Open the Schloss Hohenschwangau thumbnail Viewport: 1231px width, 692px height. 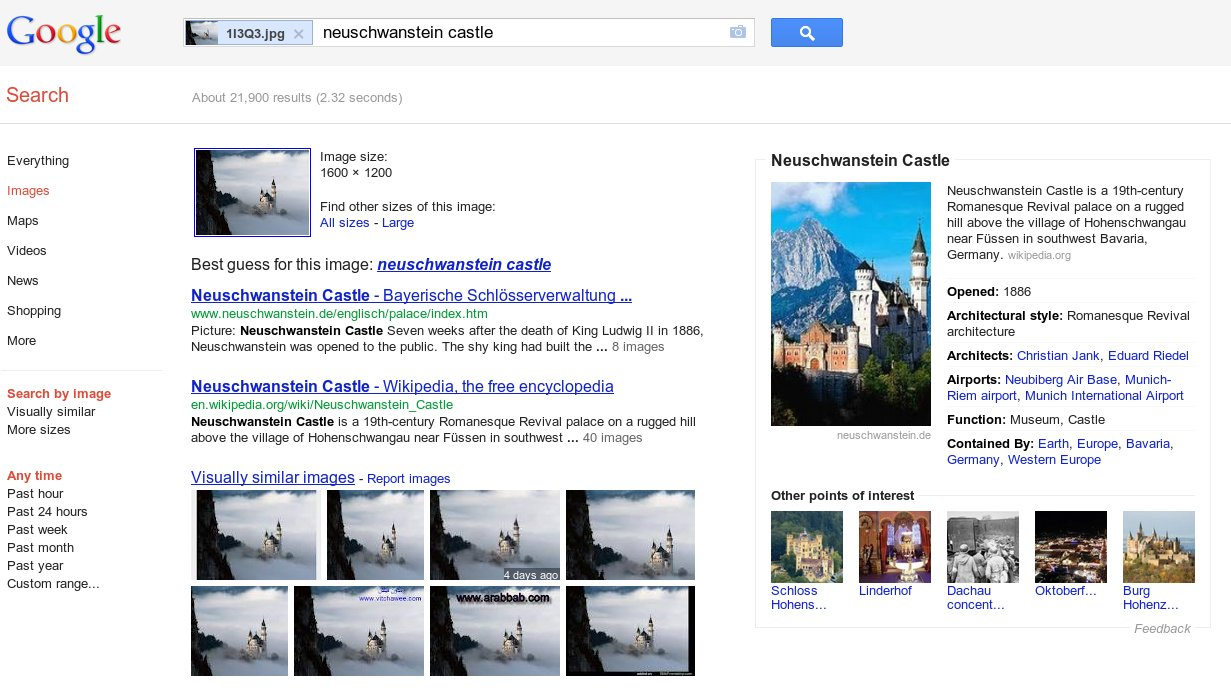[x=806, y=547]
